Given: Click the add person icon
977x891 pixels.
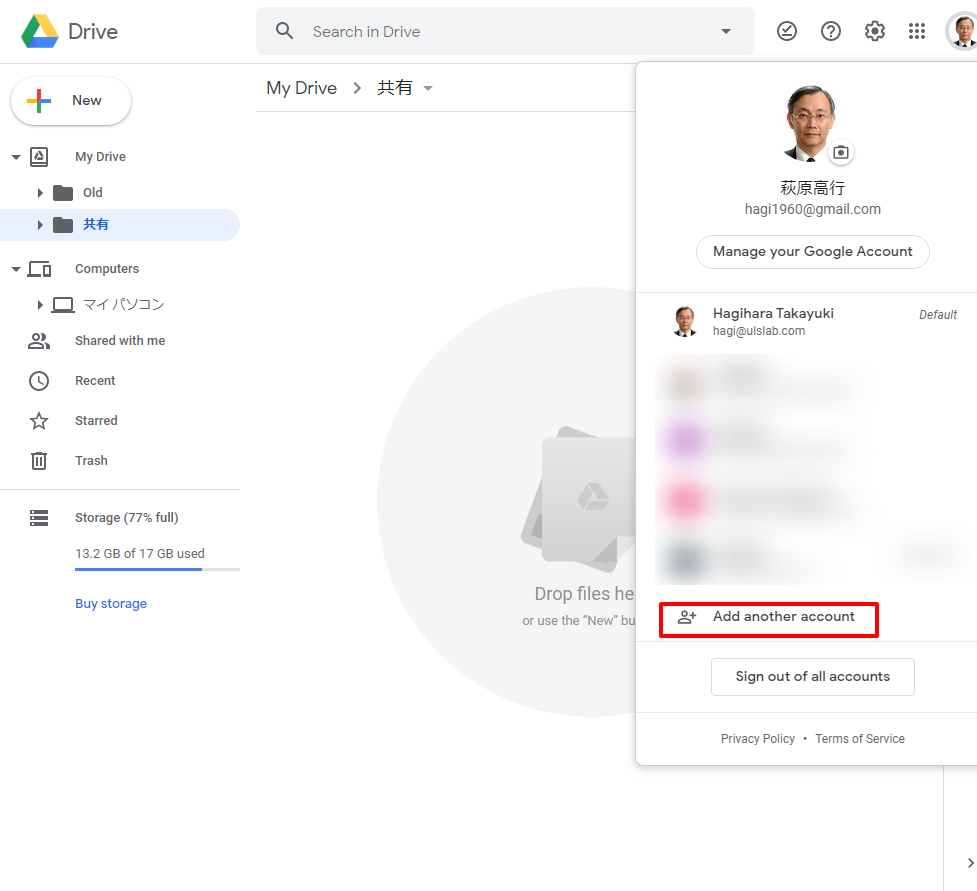Looking at the screenshot, I should pyautogui.click(x=687, y=617).
